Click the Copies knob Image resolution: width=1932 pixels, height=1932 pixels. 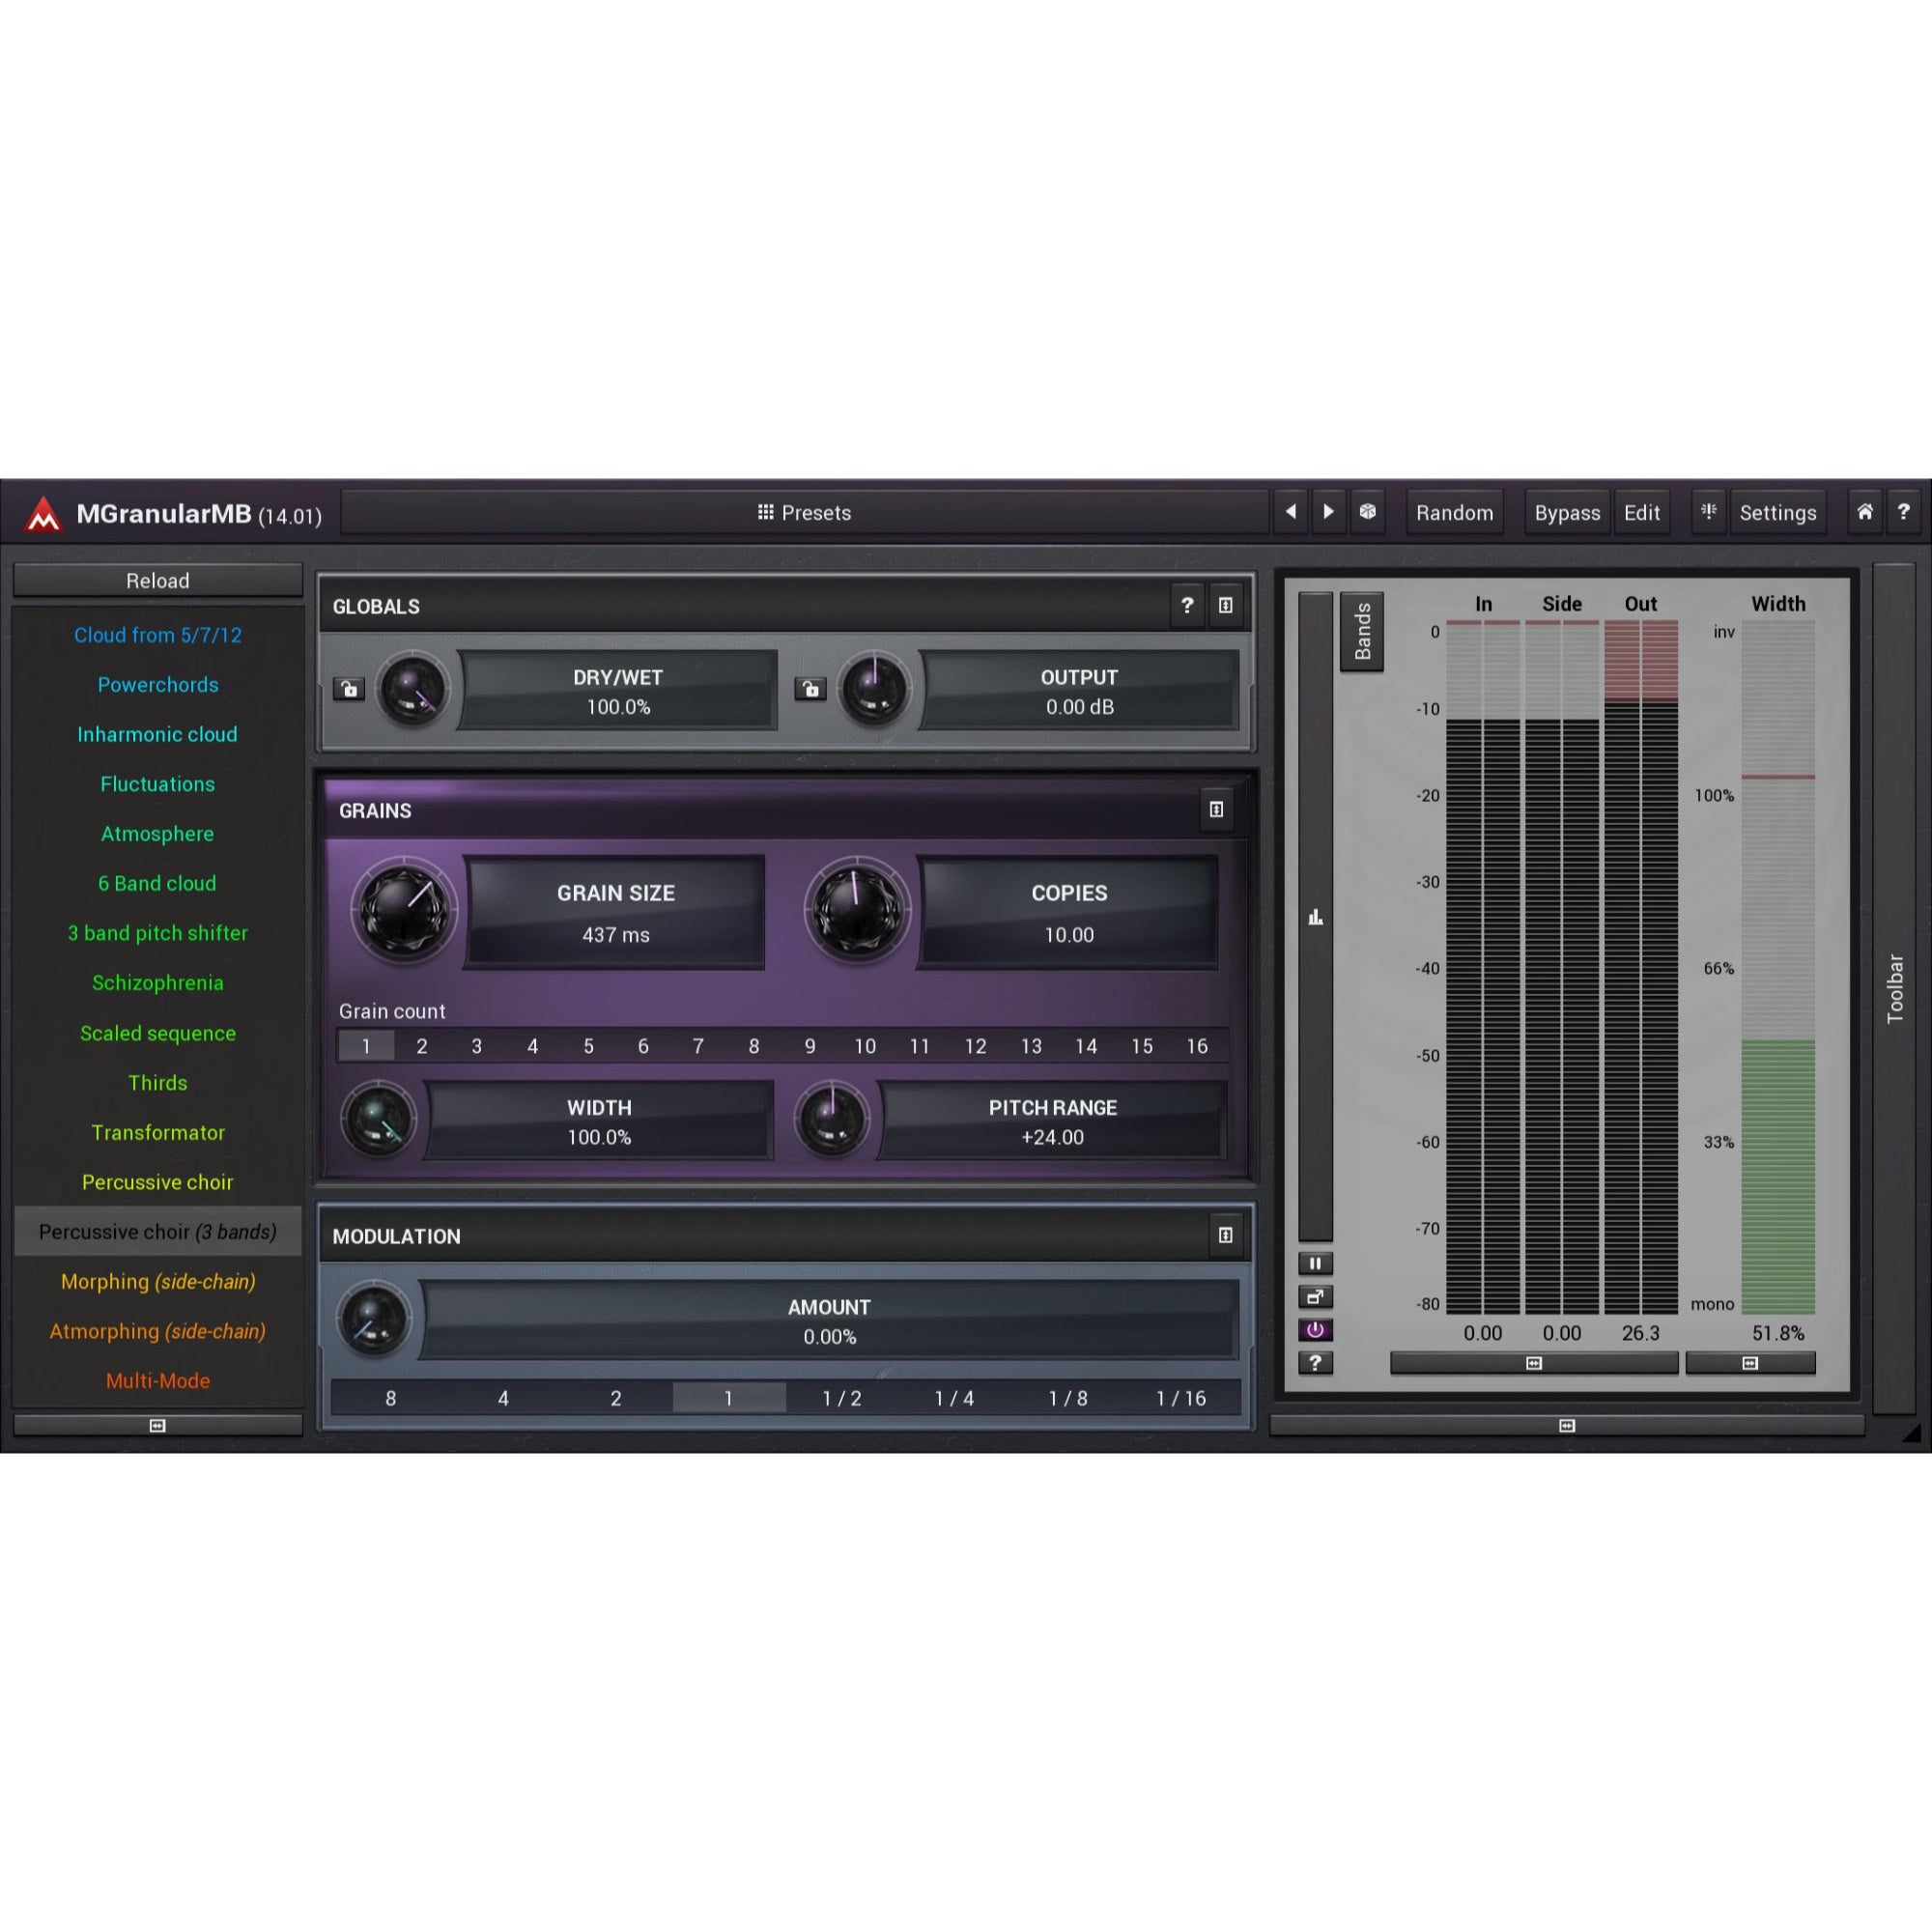(857, 910)
